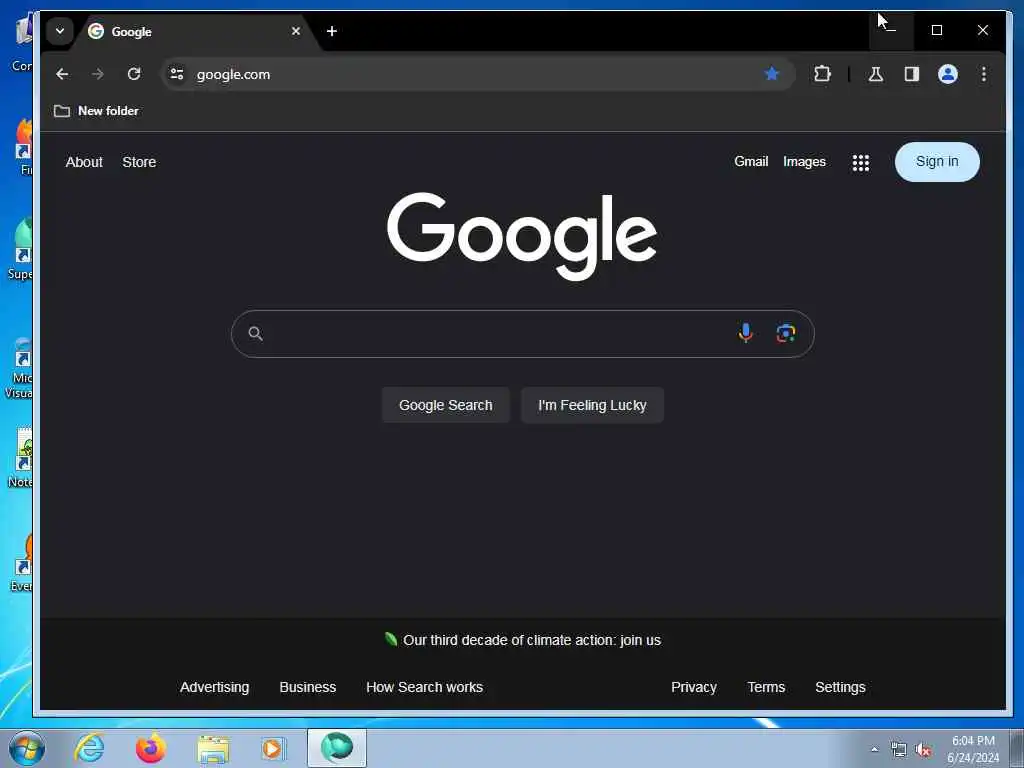Toggle the bookmark star
The height and width of the screenshot is (768, 1024).
tap(772, 74)
